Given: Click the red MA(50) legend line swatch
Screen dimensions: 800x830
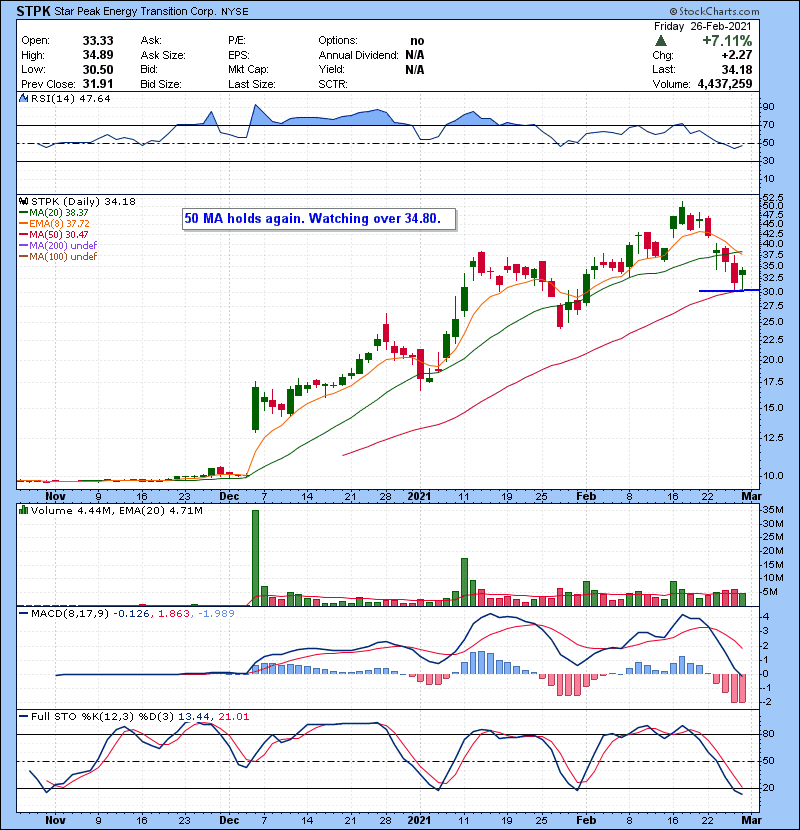Looking at the screenshot, I should tap(24, 235).
